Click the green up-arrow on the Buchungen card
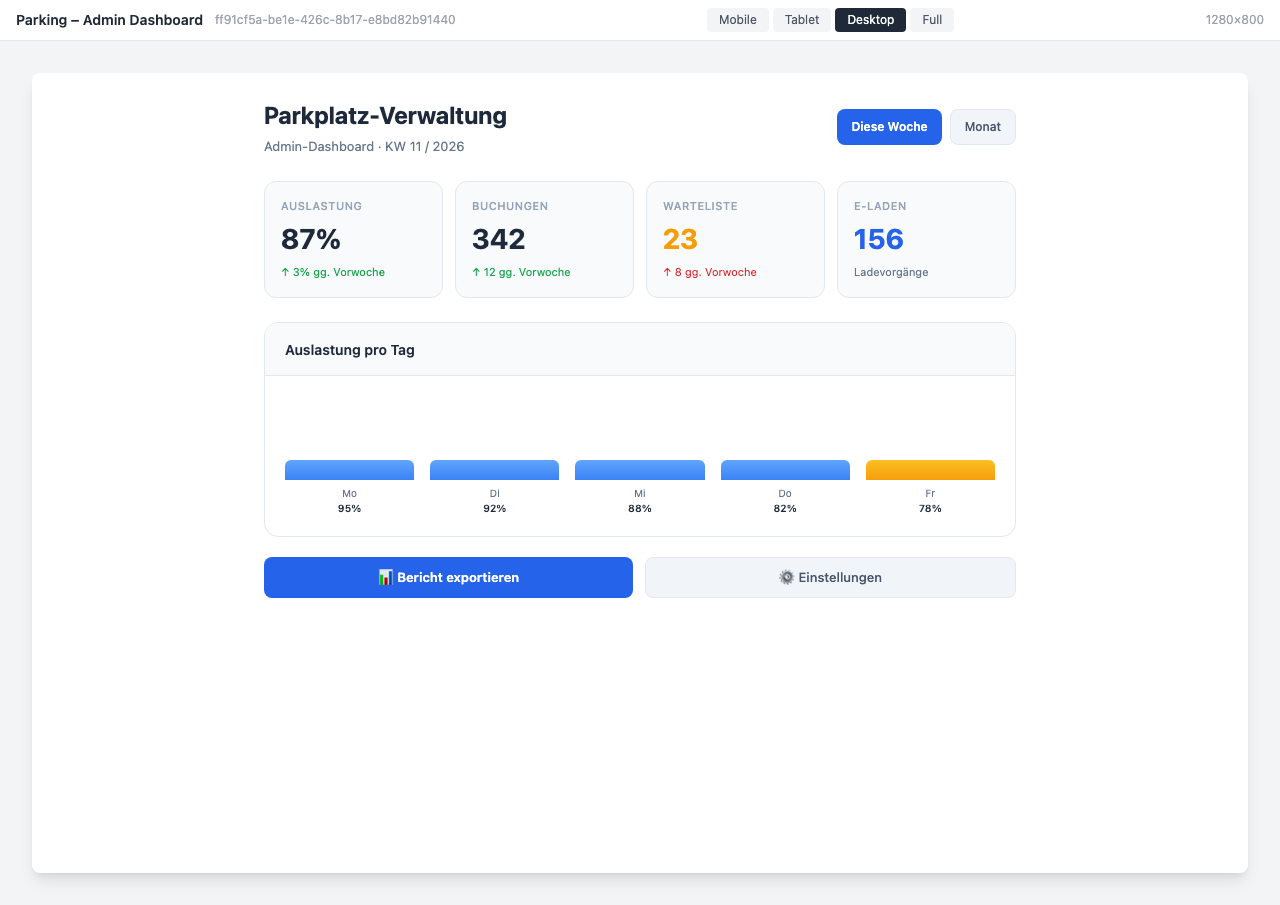Screen dimensions: 1280x905 coord(477,271)
